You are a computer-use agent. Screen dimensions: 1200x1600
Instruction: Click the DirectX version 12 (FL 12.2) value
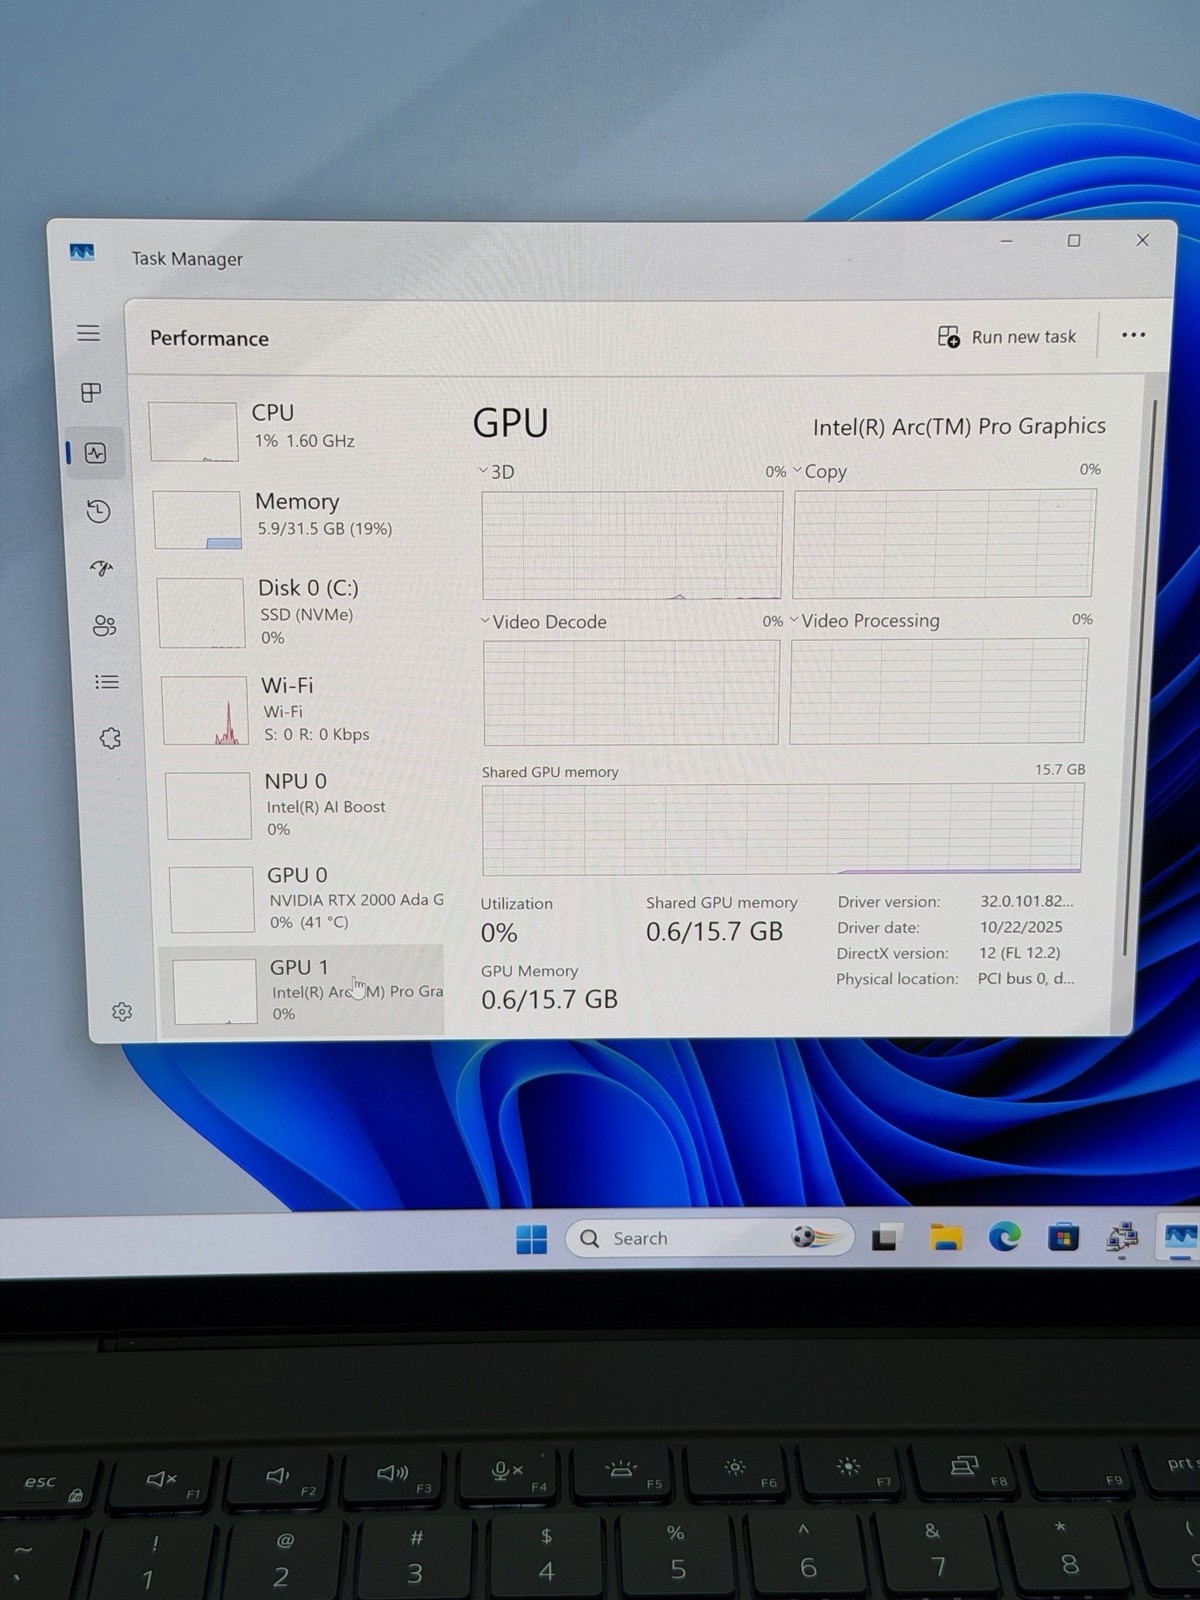[1019, 953]
